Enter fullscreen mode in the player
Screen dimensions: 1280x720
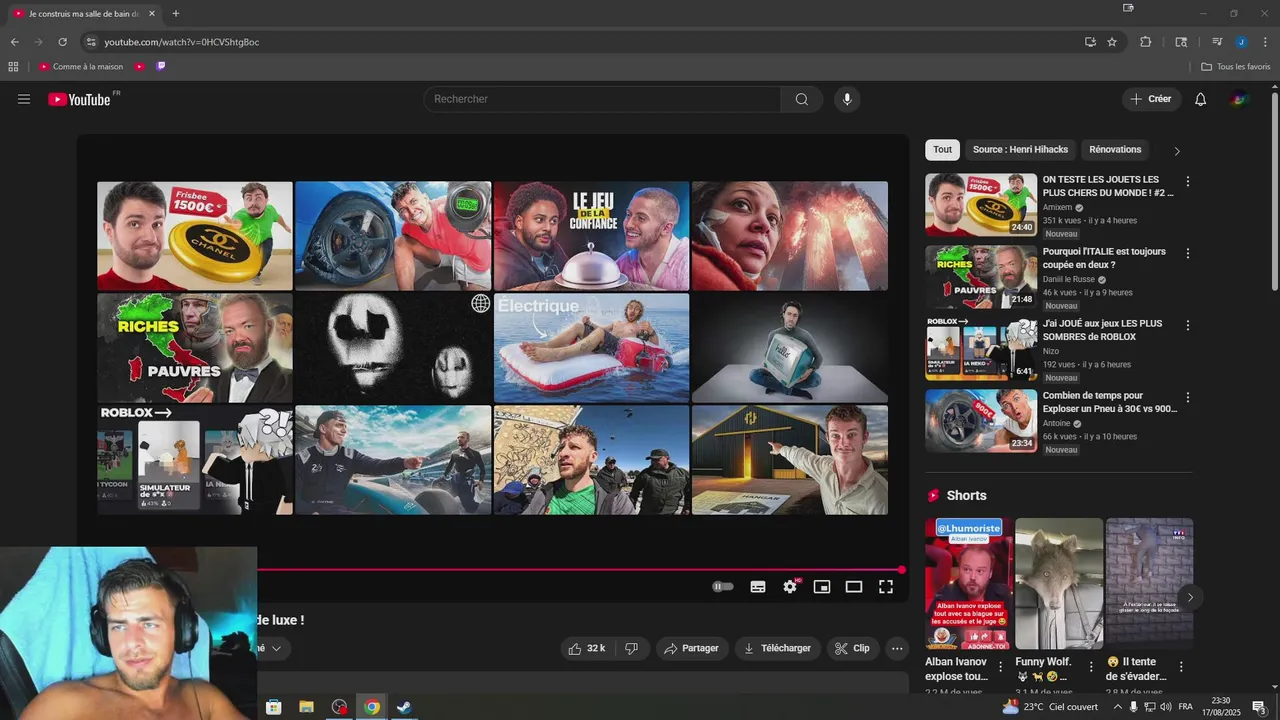coord(886,587)
